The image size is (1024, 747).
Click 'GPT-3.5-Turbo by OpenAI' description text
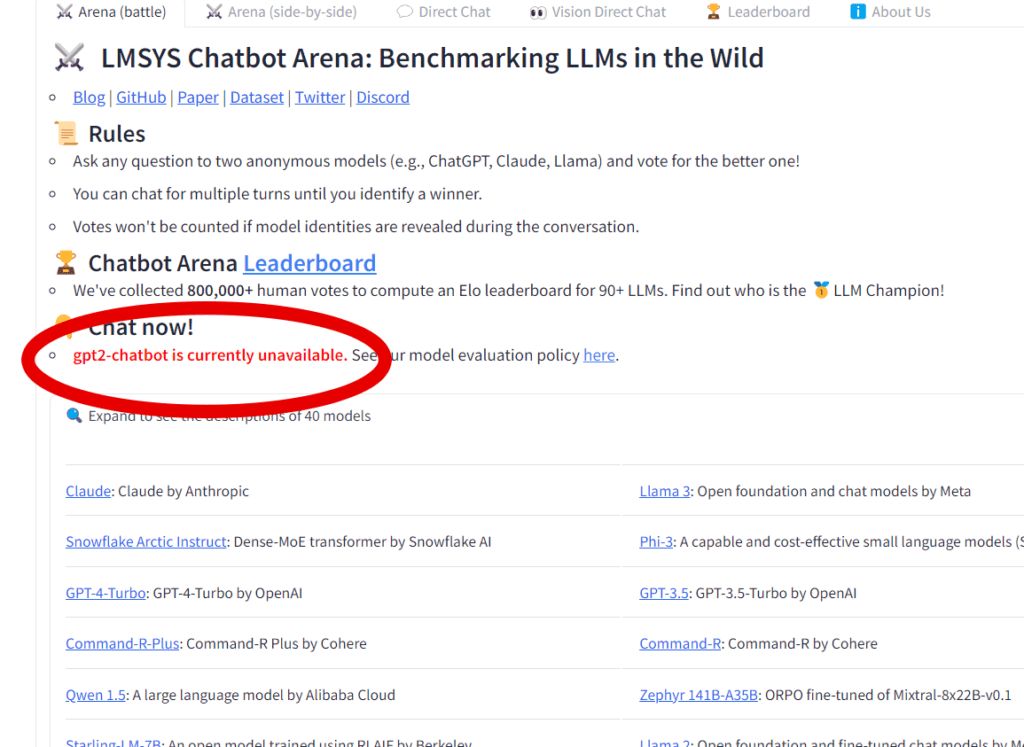tap(776, 593)
